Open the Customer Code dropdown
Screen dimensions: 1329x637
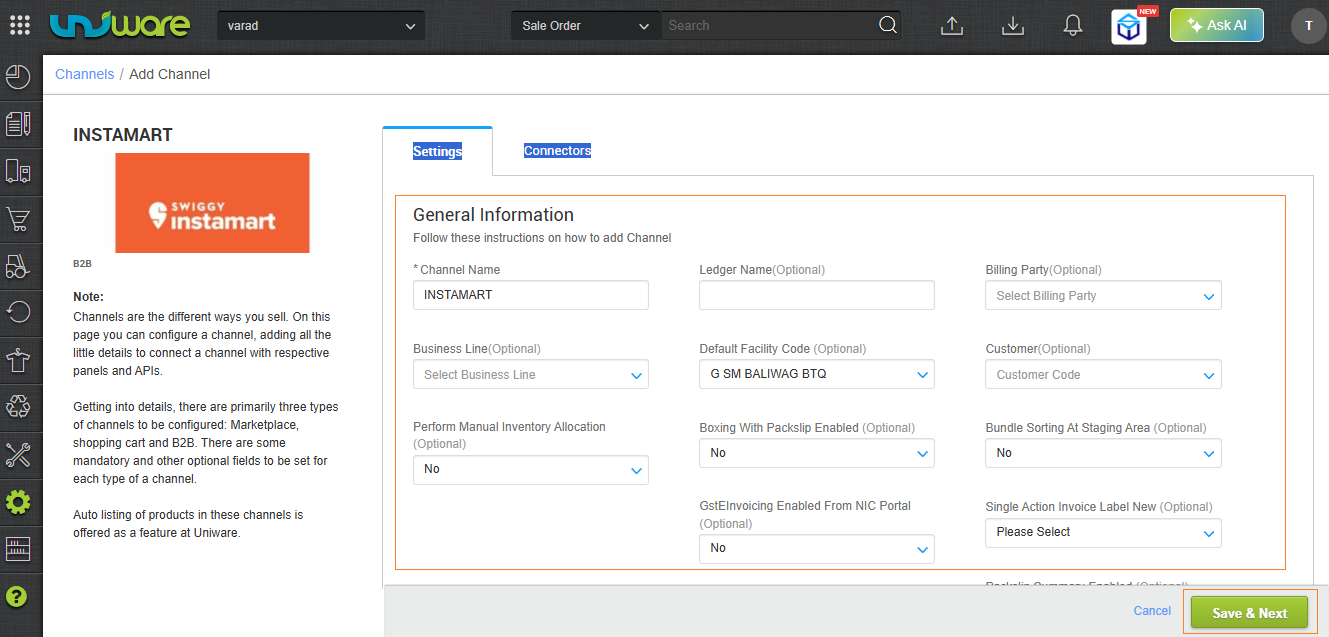[x=1103, y=375]
